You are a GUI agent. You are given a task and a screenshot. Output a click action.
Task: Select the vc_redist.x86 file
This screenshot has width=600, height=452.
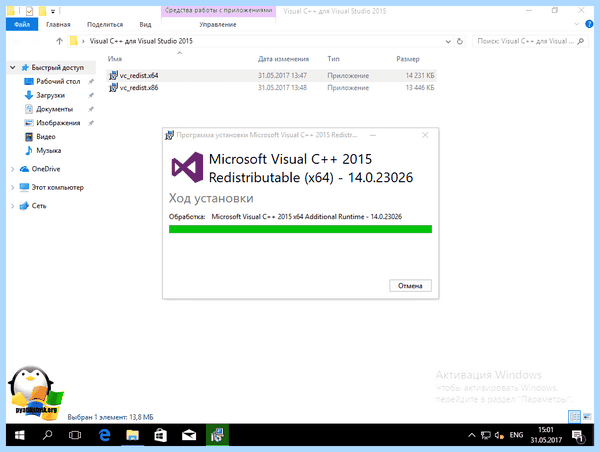pyautogui.click(x=271, y=88)
